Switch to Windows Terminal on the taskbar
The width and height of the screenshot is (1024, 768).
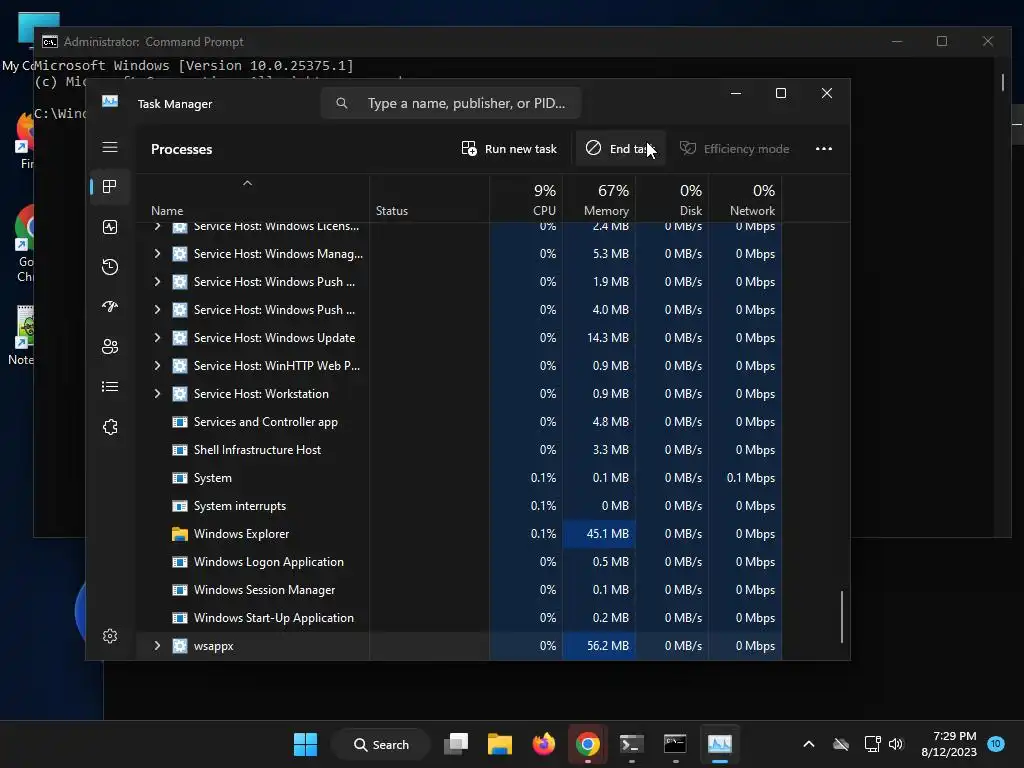coord(632,744)
